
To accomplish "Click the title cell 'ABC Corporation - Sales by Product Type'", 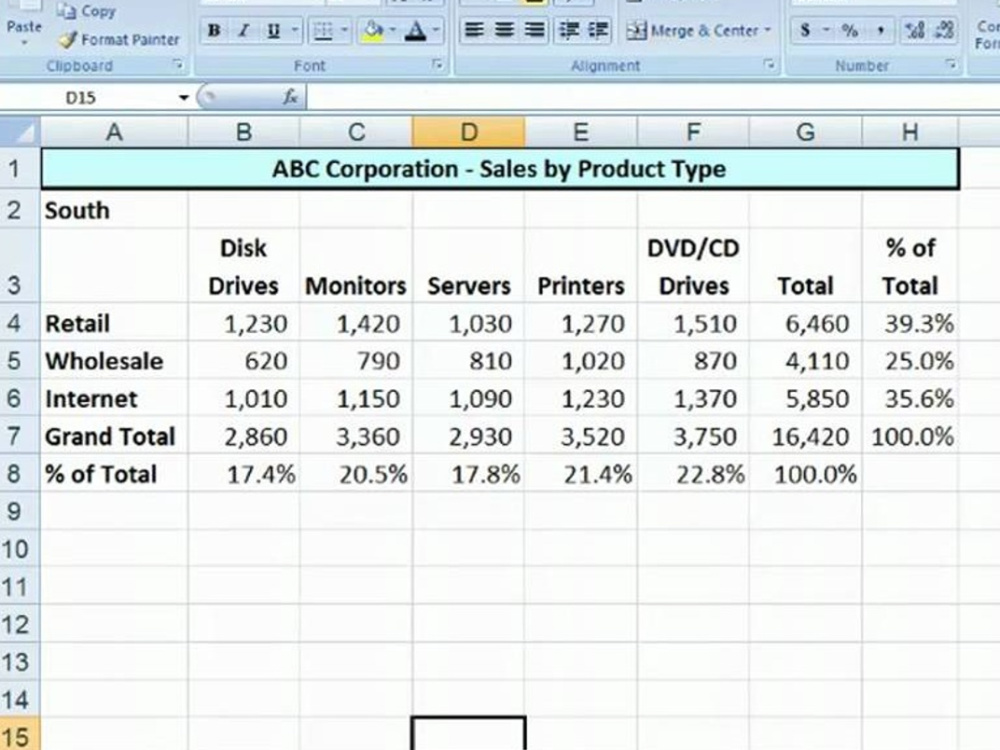I will click(x=500, y=169).
